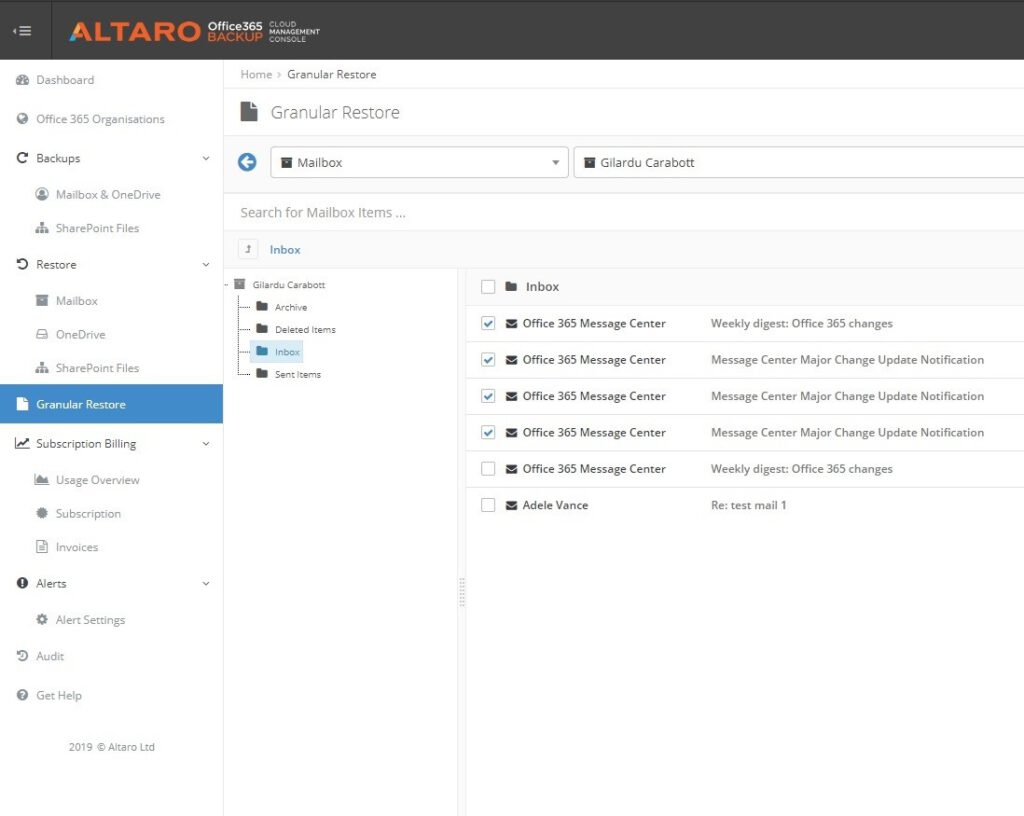Open Get Help
This screenshot has width=1024, height=816.
59,695
